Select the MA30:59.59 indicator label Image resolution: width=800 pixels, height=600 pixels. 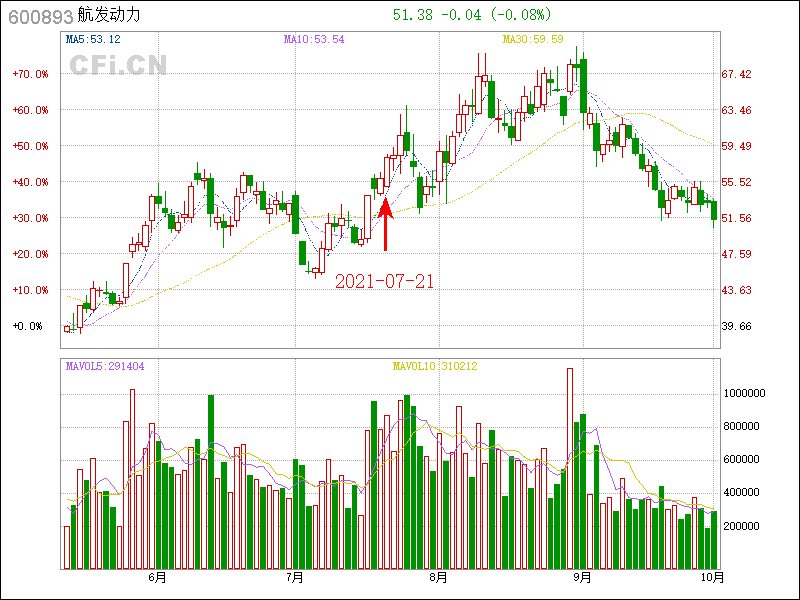533,40
